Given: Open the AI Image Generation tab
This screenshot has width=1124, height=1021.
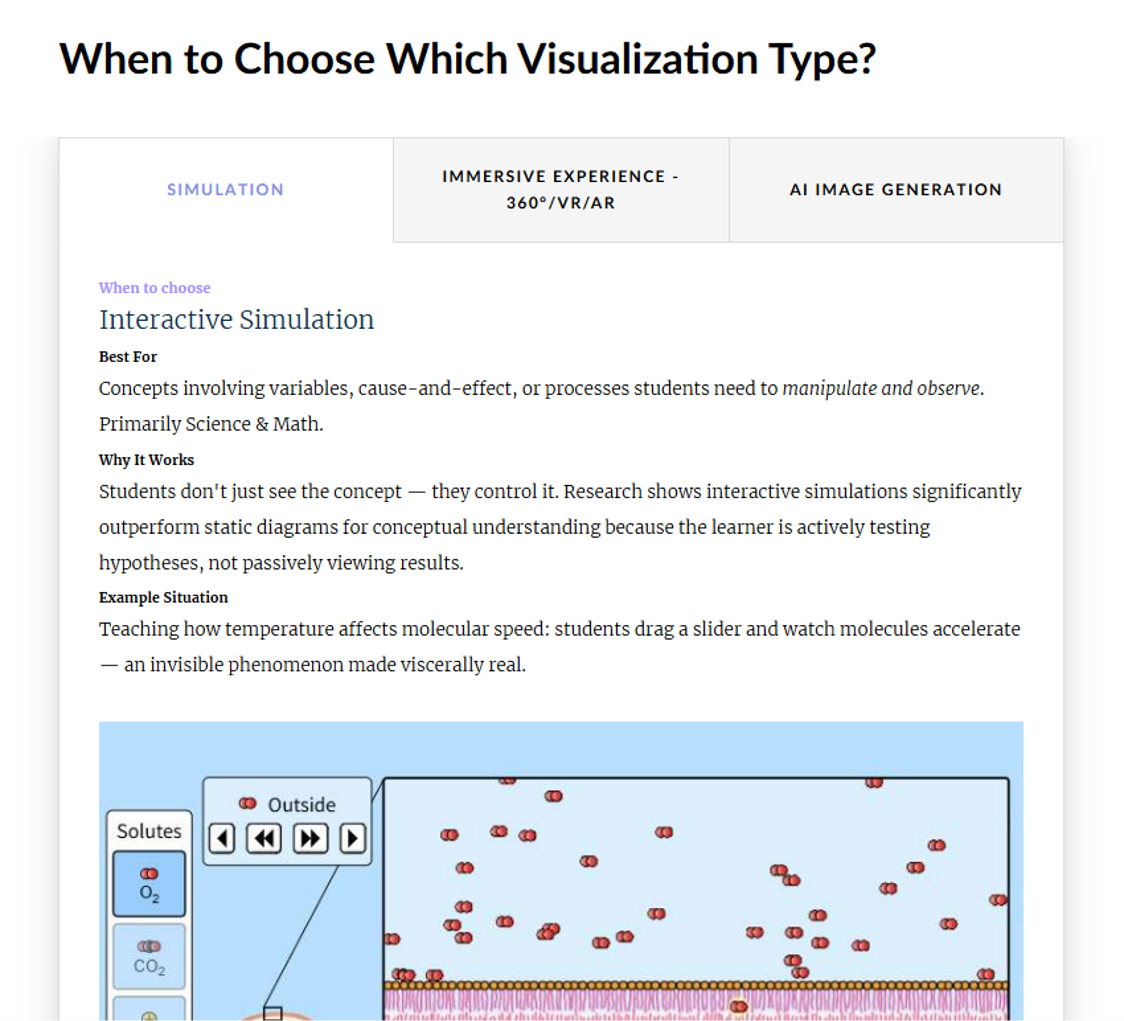Looking at the screenshot, I should pos(896,190).
